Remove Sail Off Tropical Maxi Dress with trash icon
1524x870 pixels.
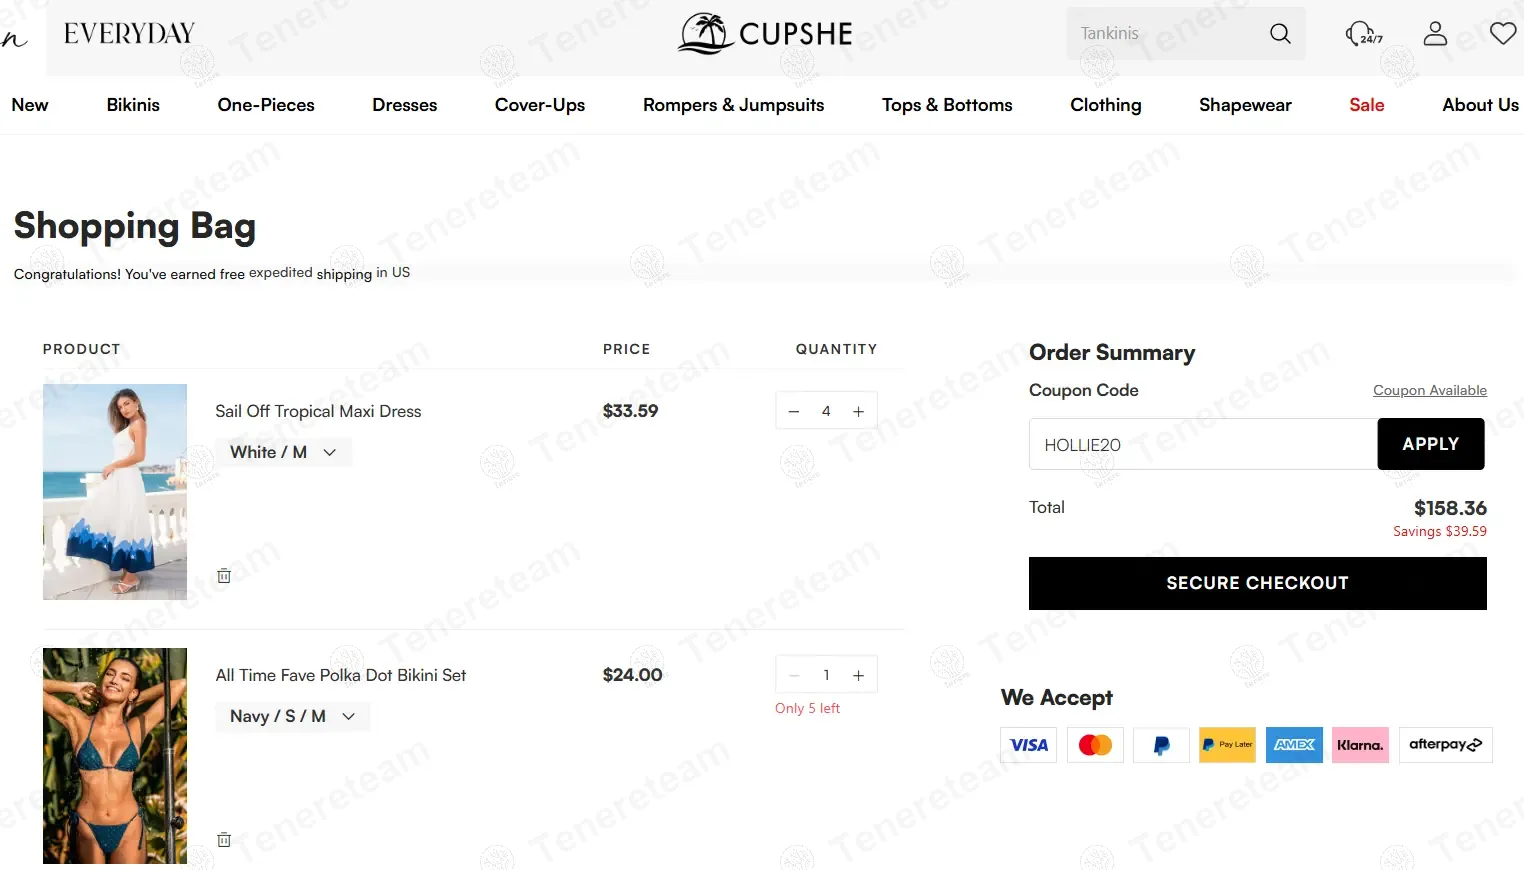[x=224, y=576]
